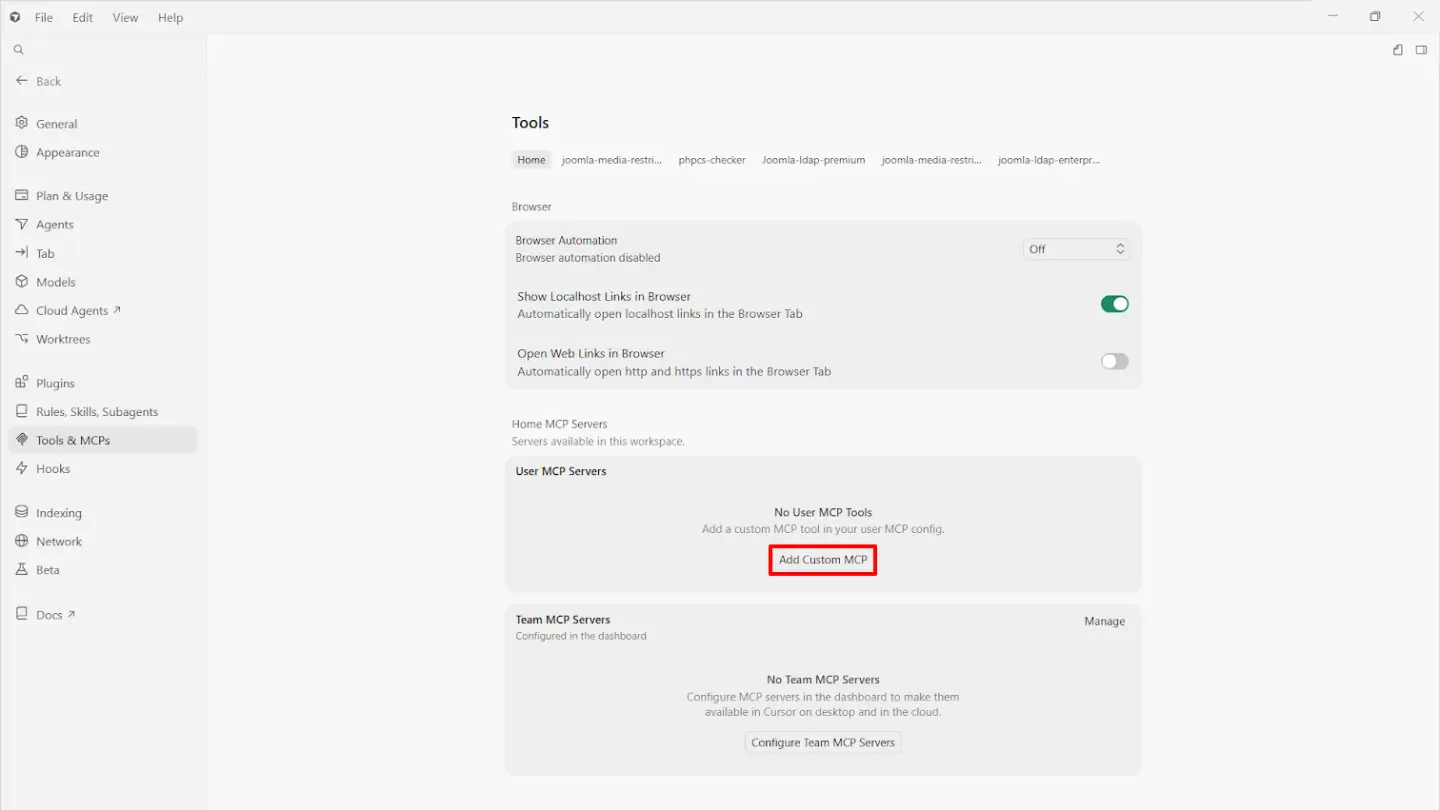Select Tools & MCPs in the sidebar
1440x810 pixels.
[x=103, y=440]
